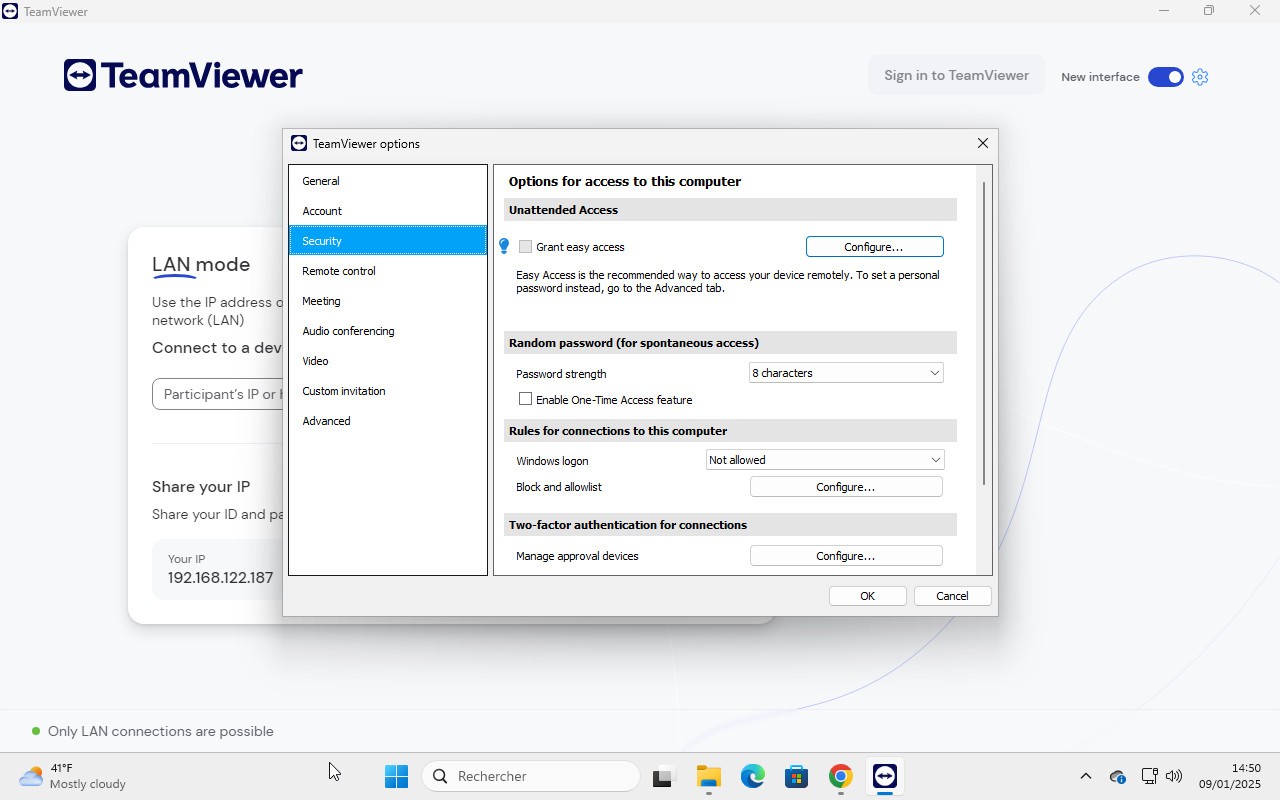
Task: Open File Explorer from the taskbar
Action: coord(708,776)
